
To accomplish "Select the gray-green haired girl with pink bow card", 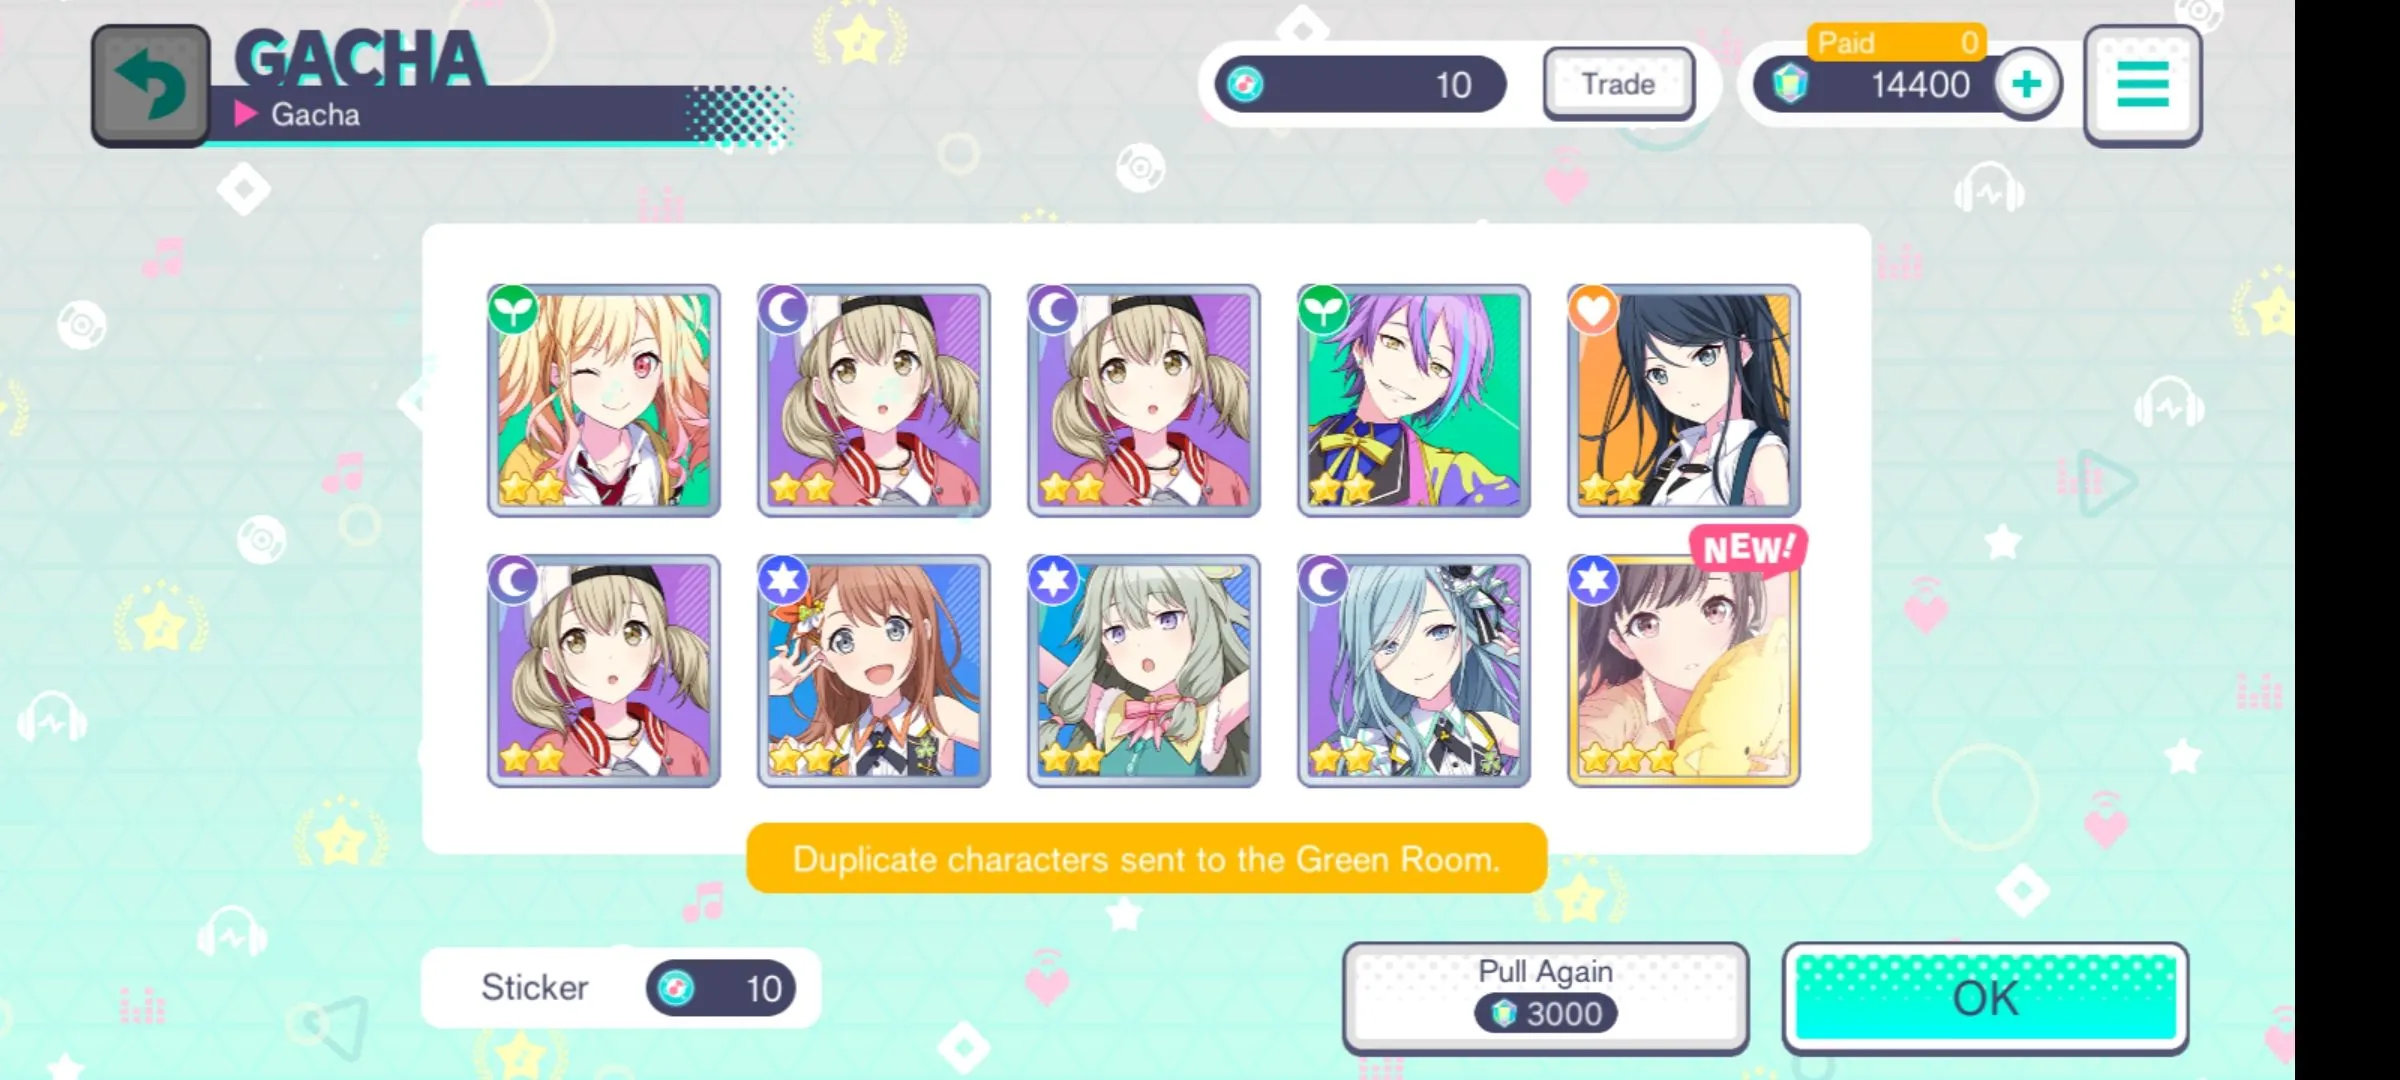I will pyautogui.click(x=1144, y=671).
